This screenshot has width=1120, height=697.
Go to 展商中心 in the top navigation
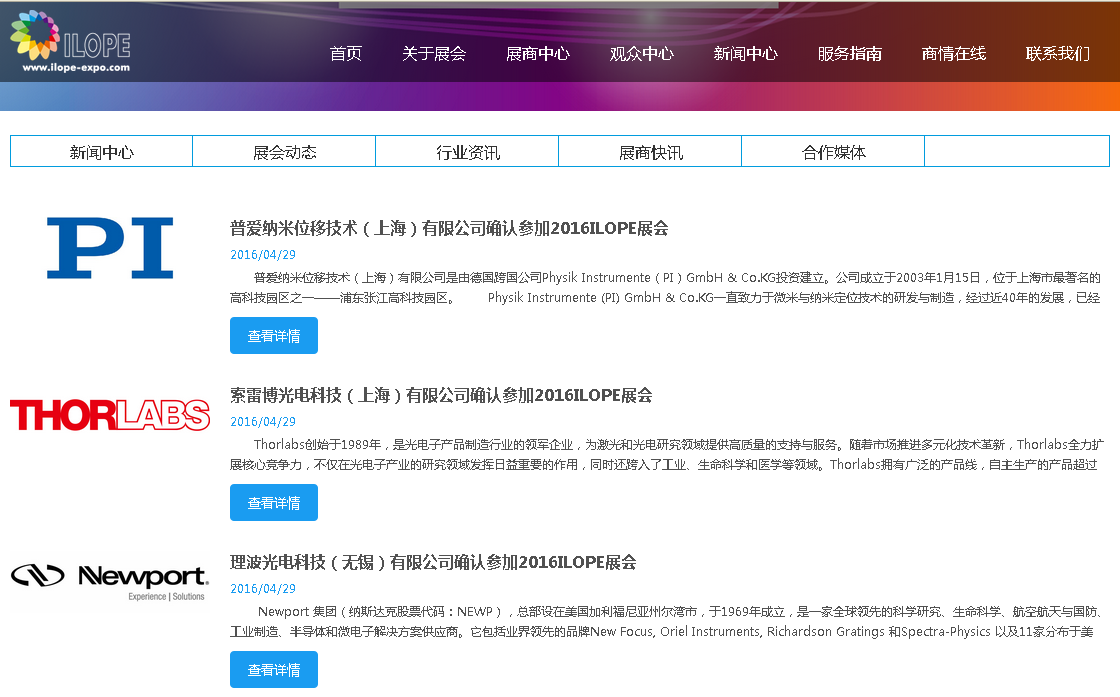538,54
